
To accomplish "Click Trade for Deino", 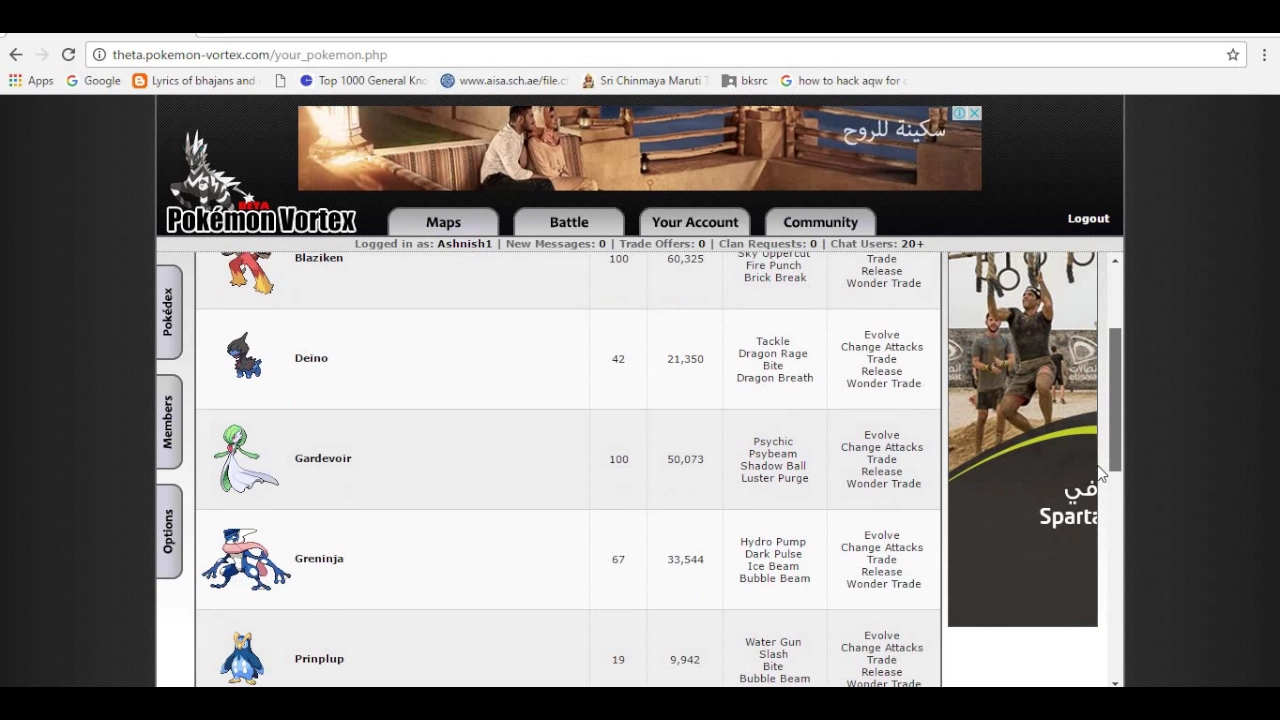I will (x=882, y=359).
